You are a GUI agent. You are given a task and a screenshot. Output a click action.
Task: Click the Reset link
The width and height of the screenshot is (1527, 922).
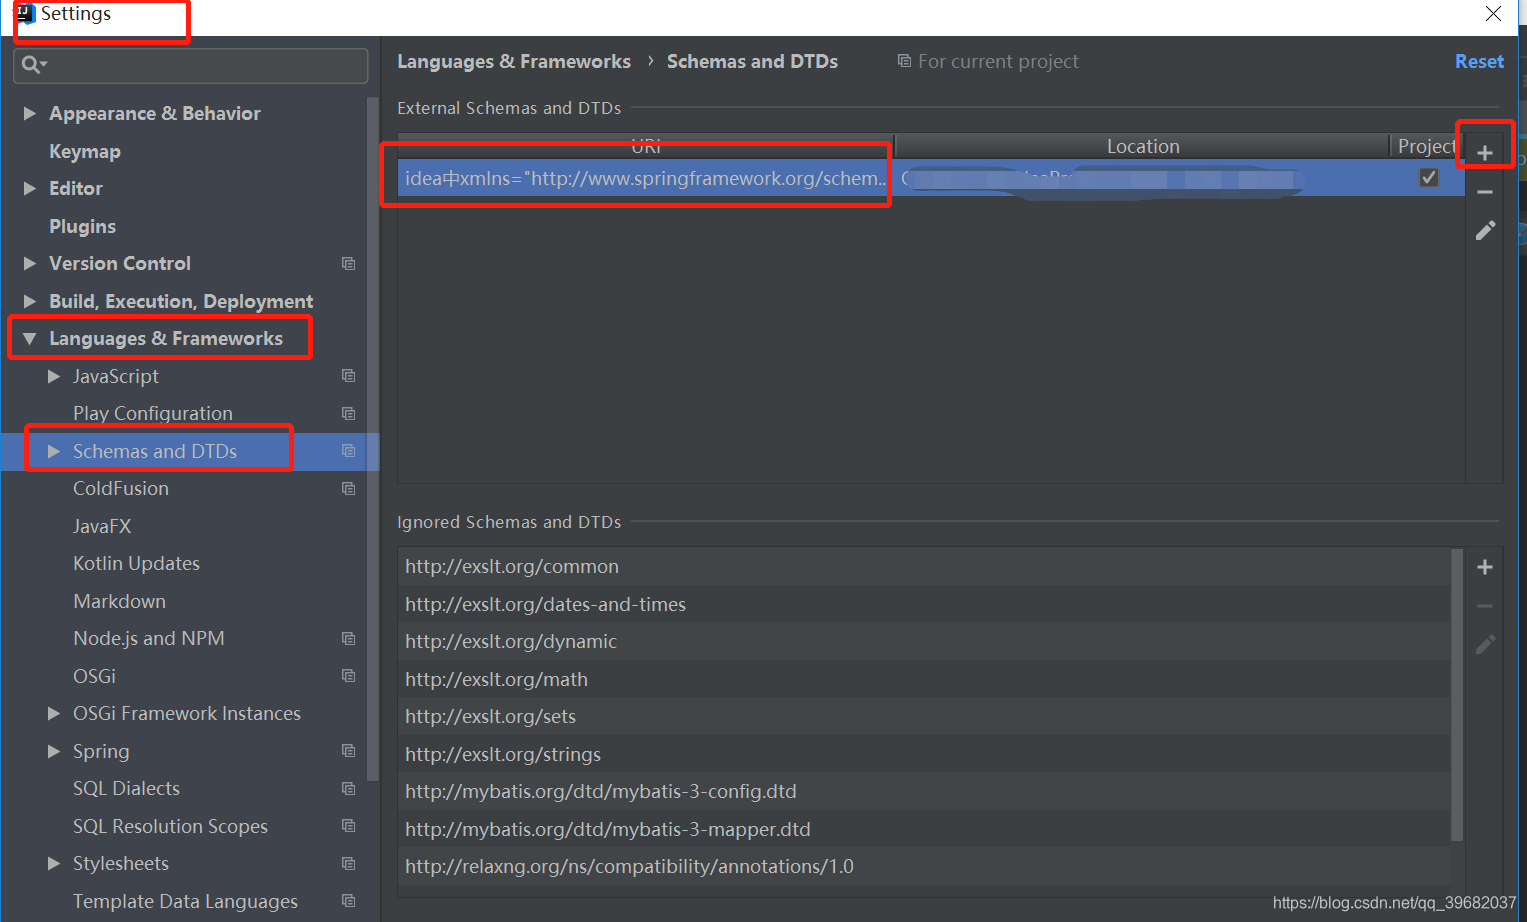pyautogui.click(x=1479, y=61)
